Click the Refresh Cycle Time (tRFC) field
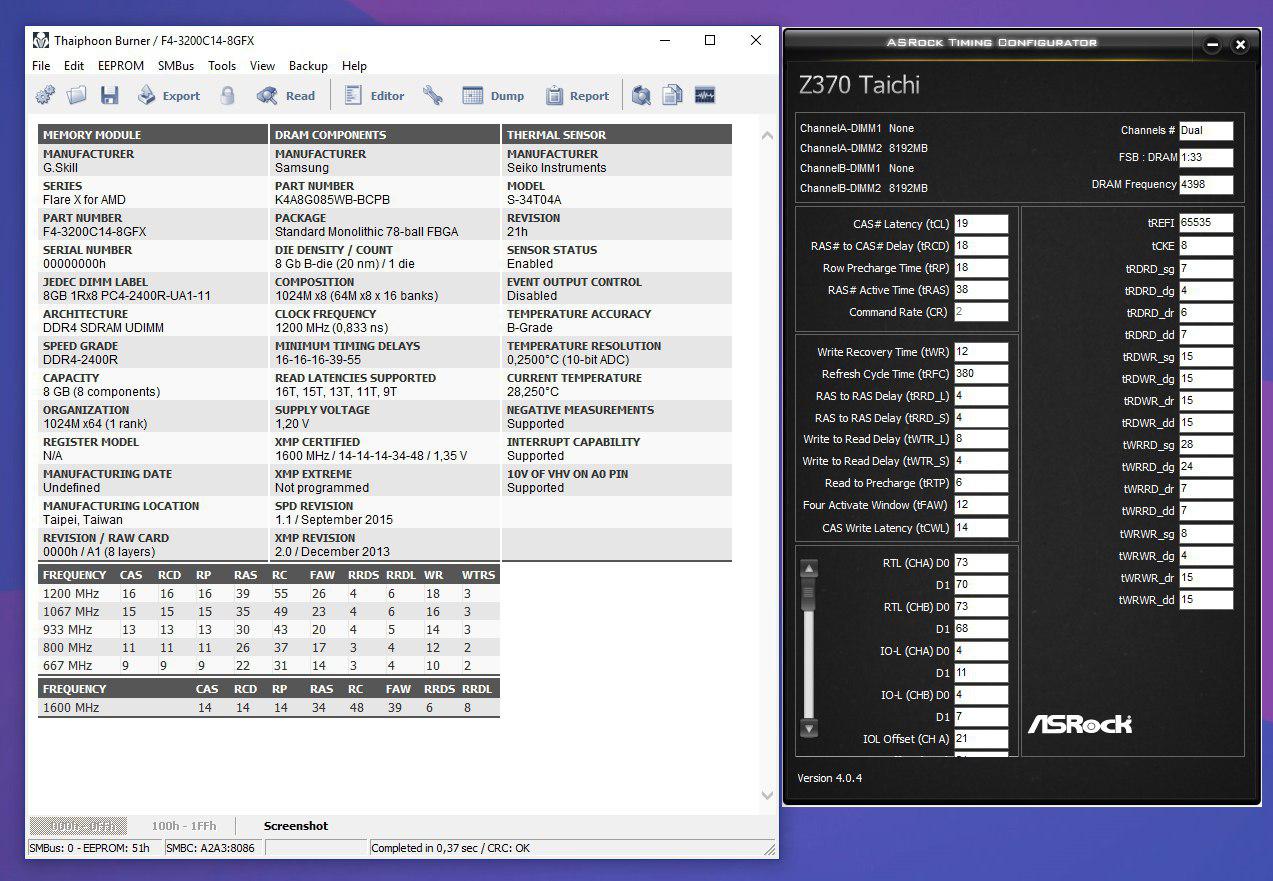1273x881 pixels. coord(981,374)
